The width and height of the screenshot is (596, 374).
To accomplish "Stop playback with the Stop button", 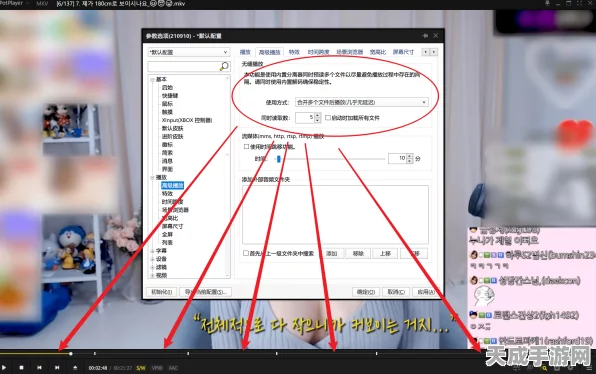I will [x=21, y=368].
